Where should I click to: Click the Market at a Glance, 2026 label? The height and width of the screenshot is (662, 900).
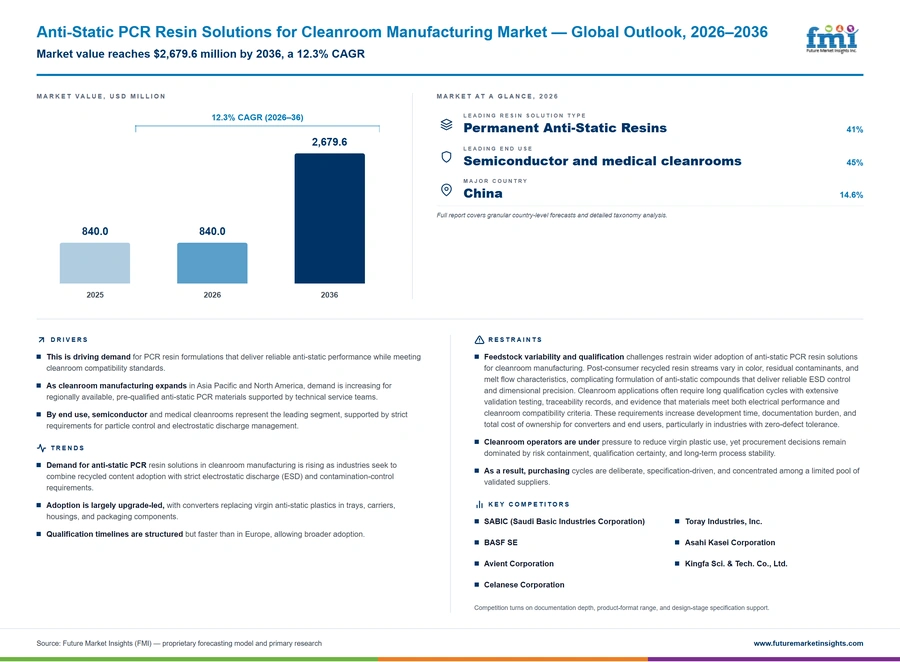point(497,96)
